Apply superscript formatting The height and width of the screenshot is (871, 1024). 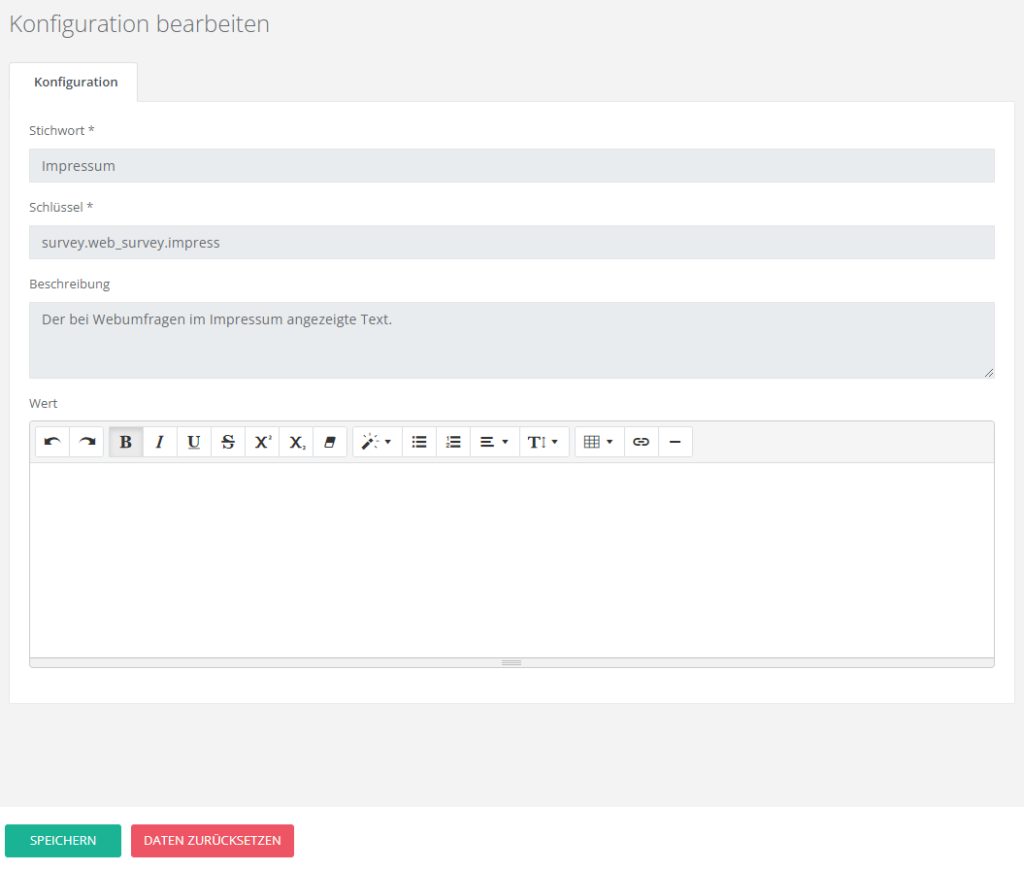click(x=262, y=442)
